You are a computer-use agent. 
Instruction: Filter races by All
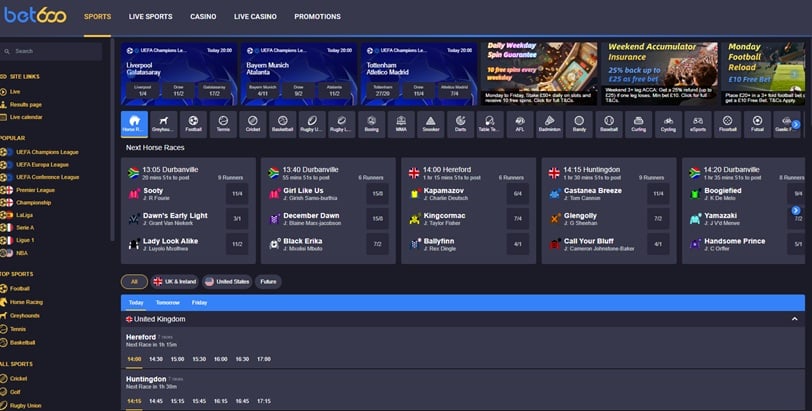[x=134, y=282]
